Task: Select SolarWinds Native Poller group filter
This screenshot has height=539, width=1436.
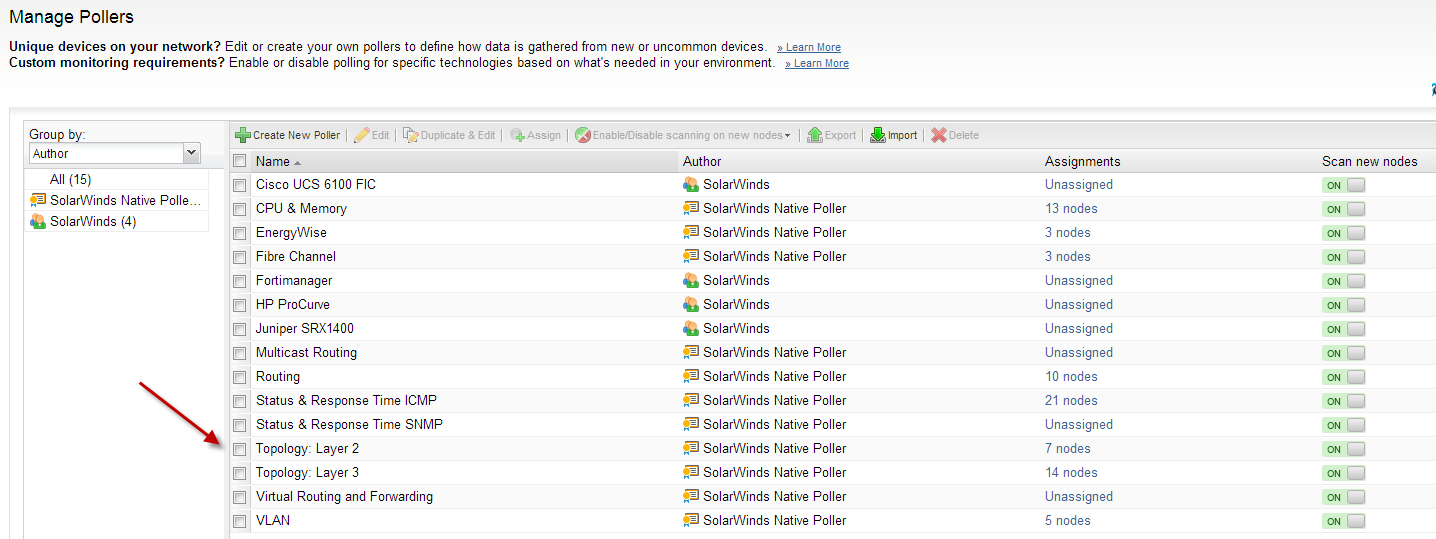Action: coord(126,200)
